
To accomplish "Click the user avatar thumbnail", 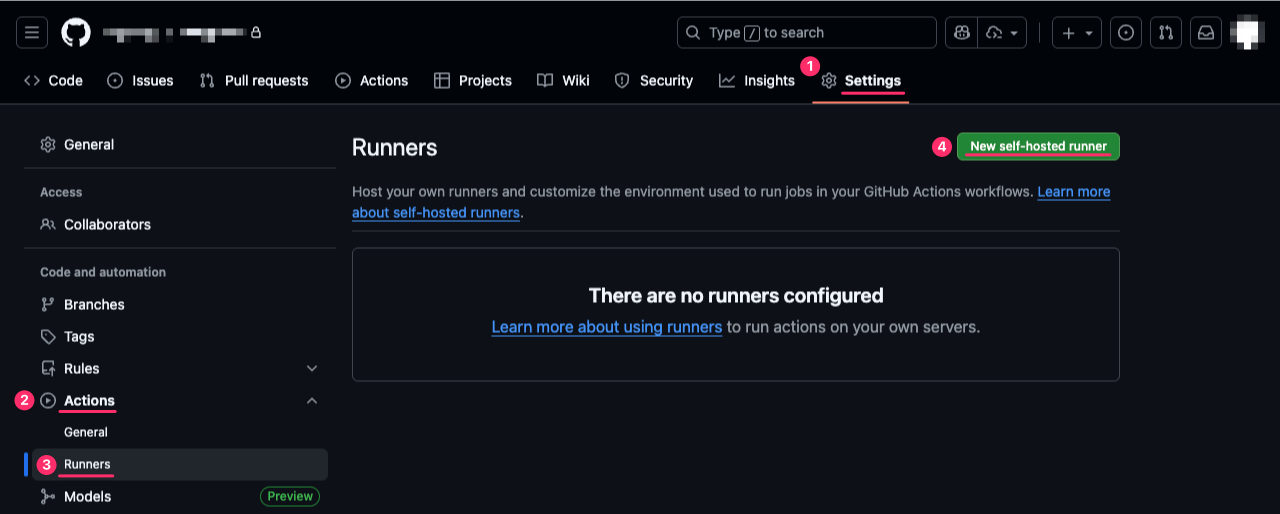I will coord(1247,33).
